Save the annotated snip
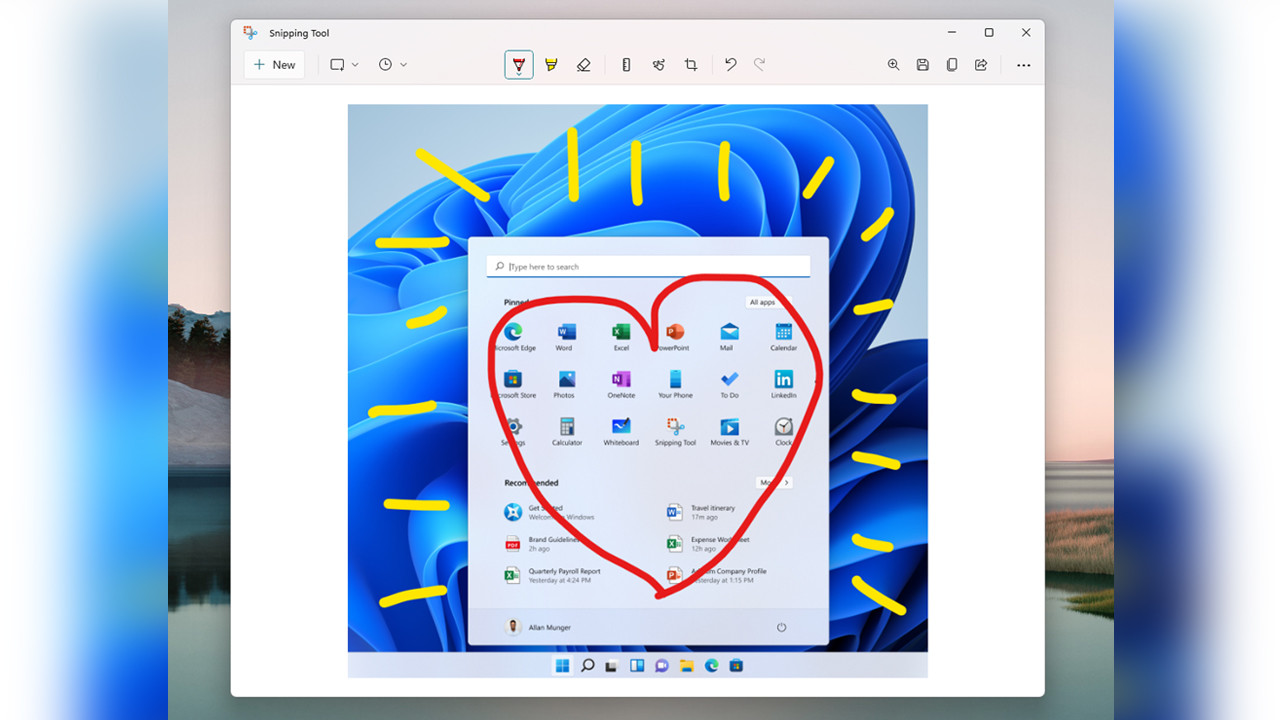This screenshot has width=1280, height=720. (922, 64)
